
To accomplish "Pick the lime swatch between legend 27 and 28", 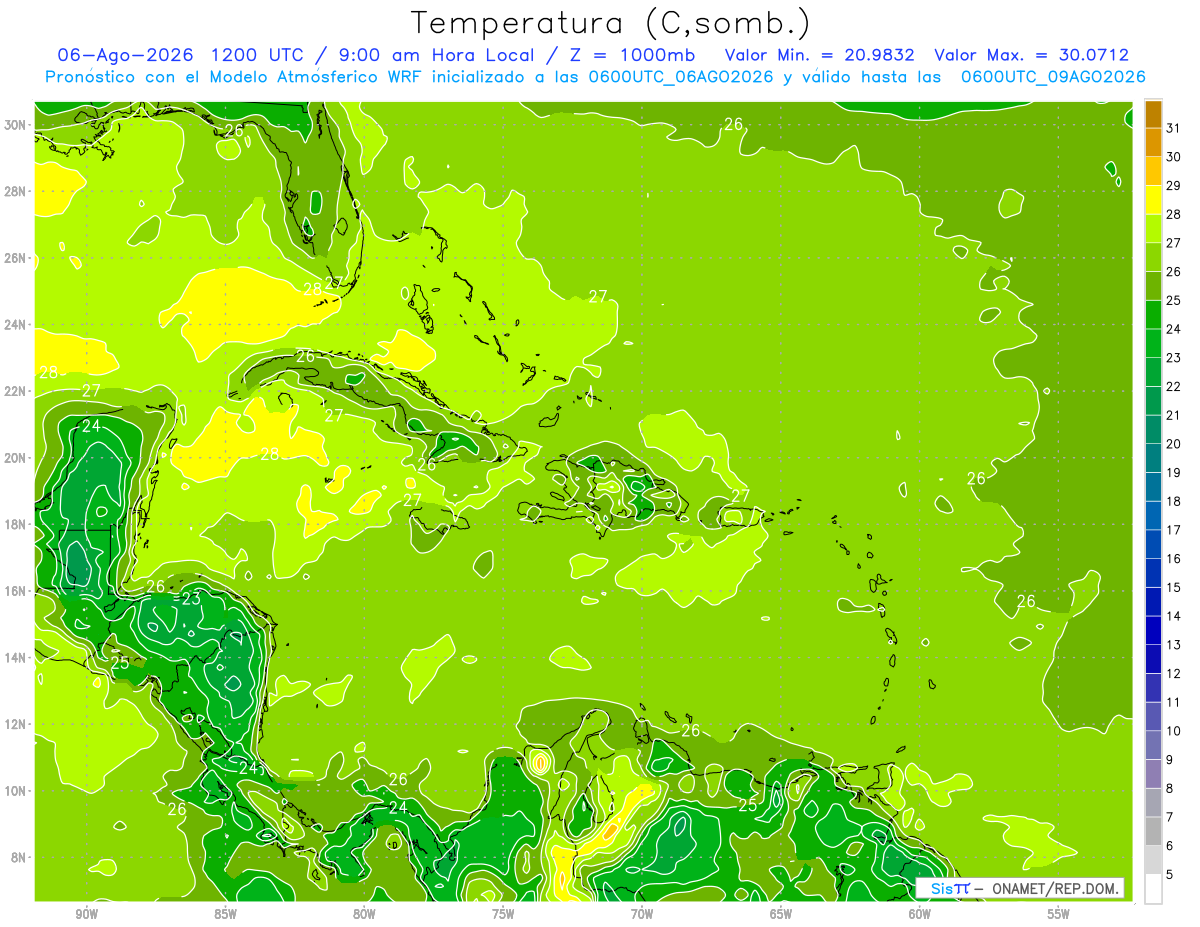I will pyautogui.click(x=1153, y=228).
